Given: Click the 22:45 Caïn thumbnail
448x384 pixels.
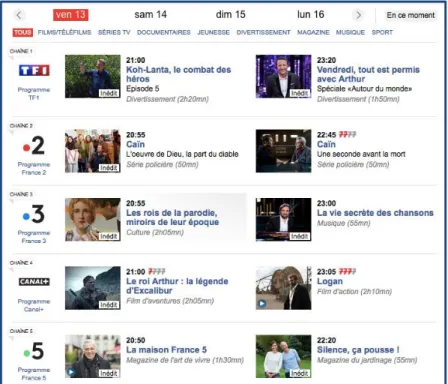Looking at the screenshot, I should tap(283, 151).
